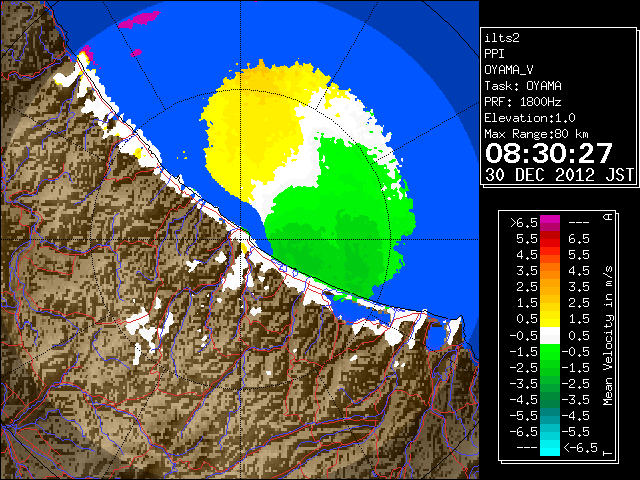The width and height of the screenshot is (640, 480).
Task: Select the 'Task: OYAMA' line
Action: coord(523,86)
